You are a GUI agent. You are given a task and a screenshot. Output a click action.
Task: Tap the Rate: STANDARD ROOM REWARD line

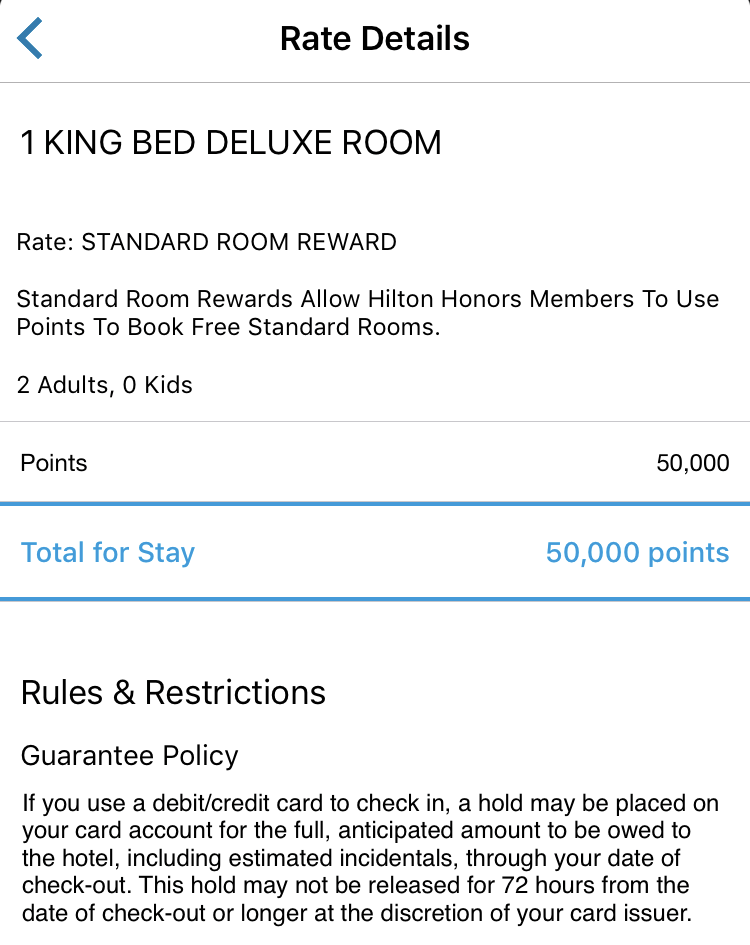[207, 242]
